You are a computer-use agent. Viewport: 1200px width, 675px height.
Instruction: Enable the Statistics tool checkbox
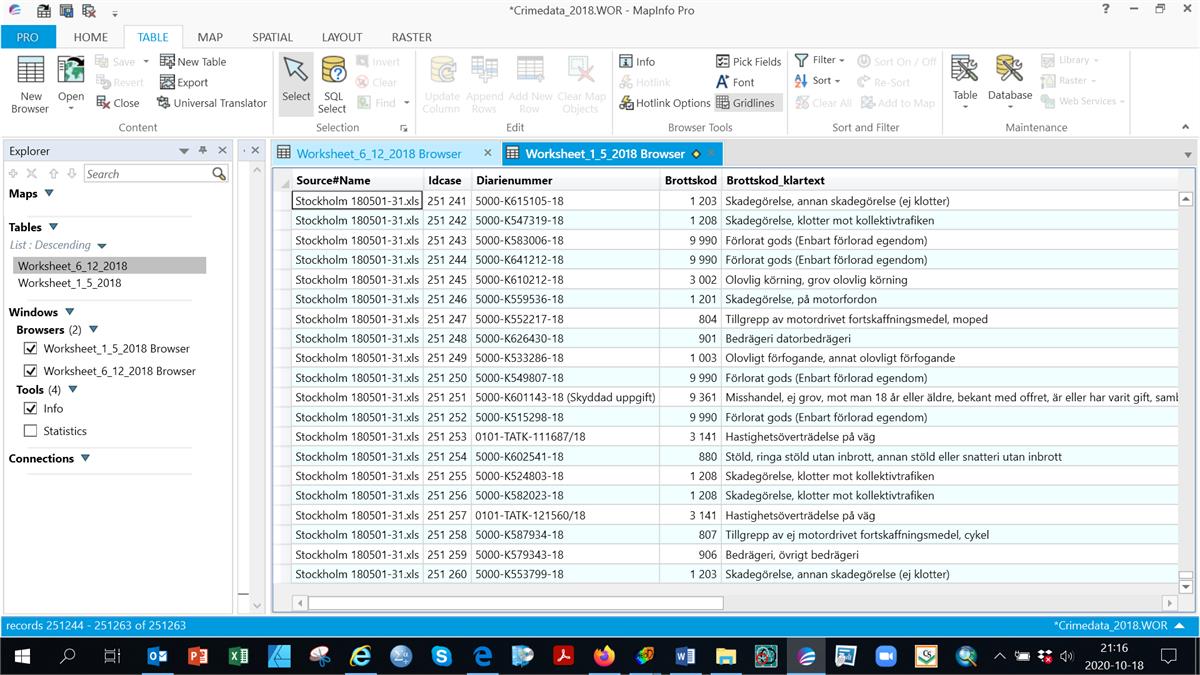click(30, 431)
